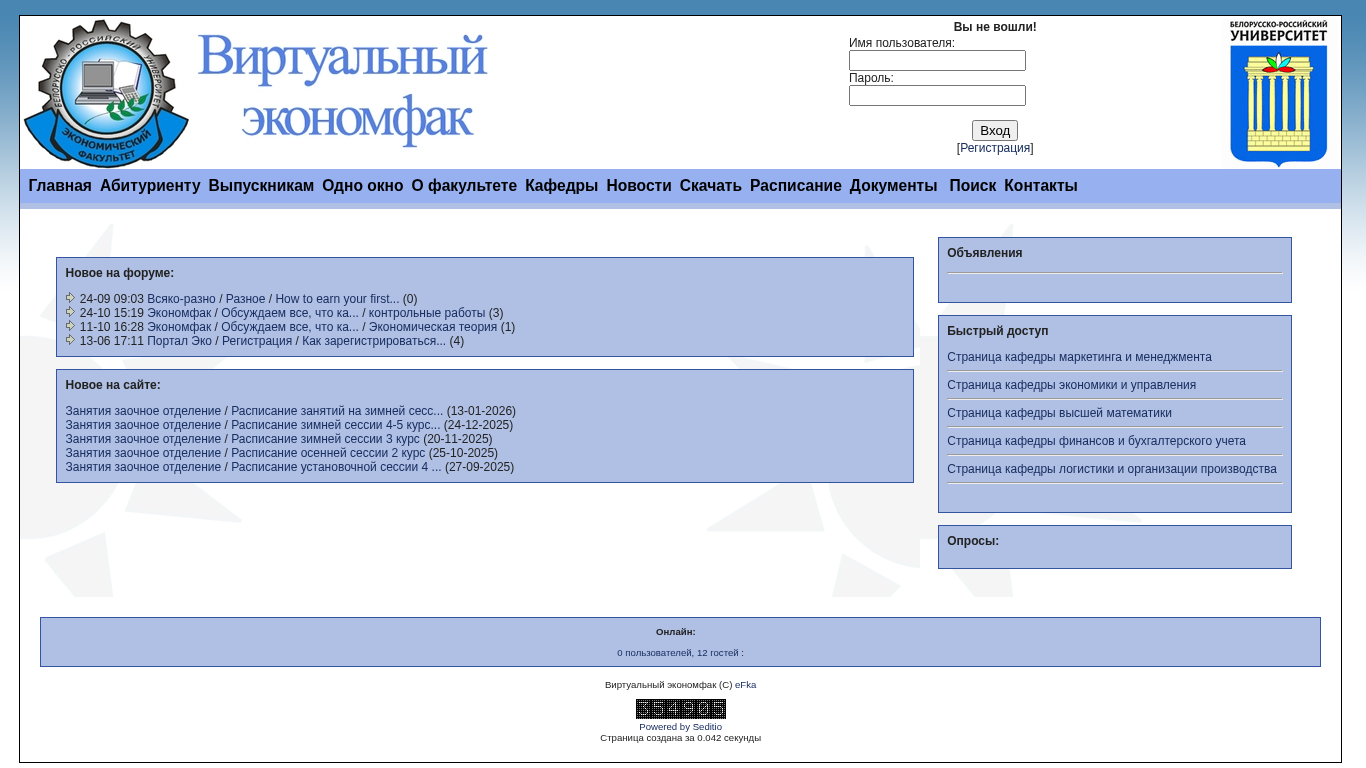Open the Главная menu item
This screenshot has height=768, width=1366.
tap(60, 186)
